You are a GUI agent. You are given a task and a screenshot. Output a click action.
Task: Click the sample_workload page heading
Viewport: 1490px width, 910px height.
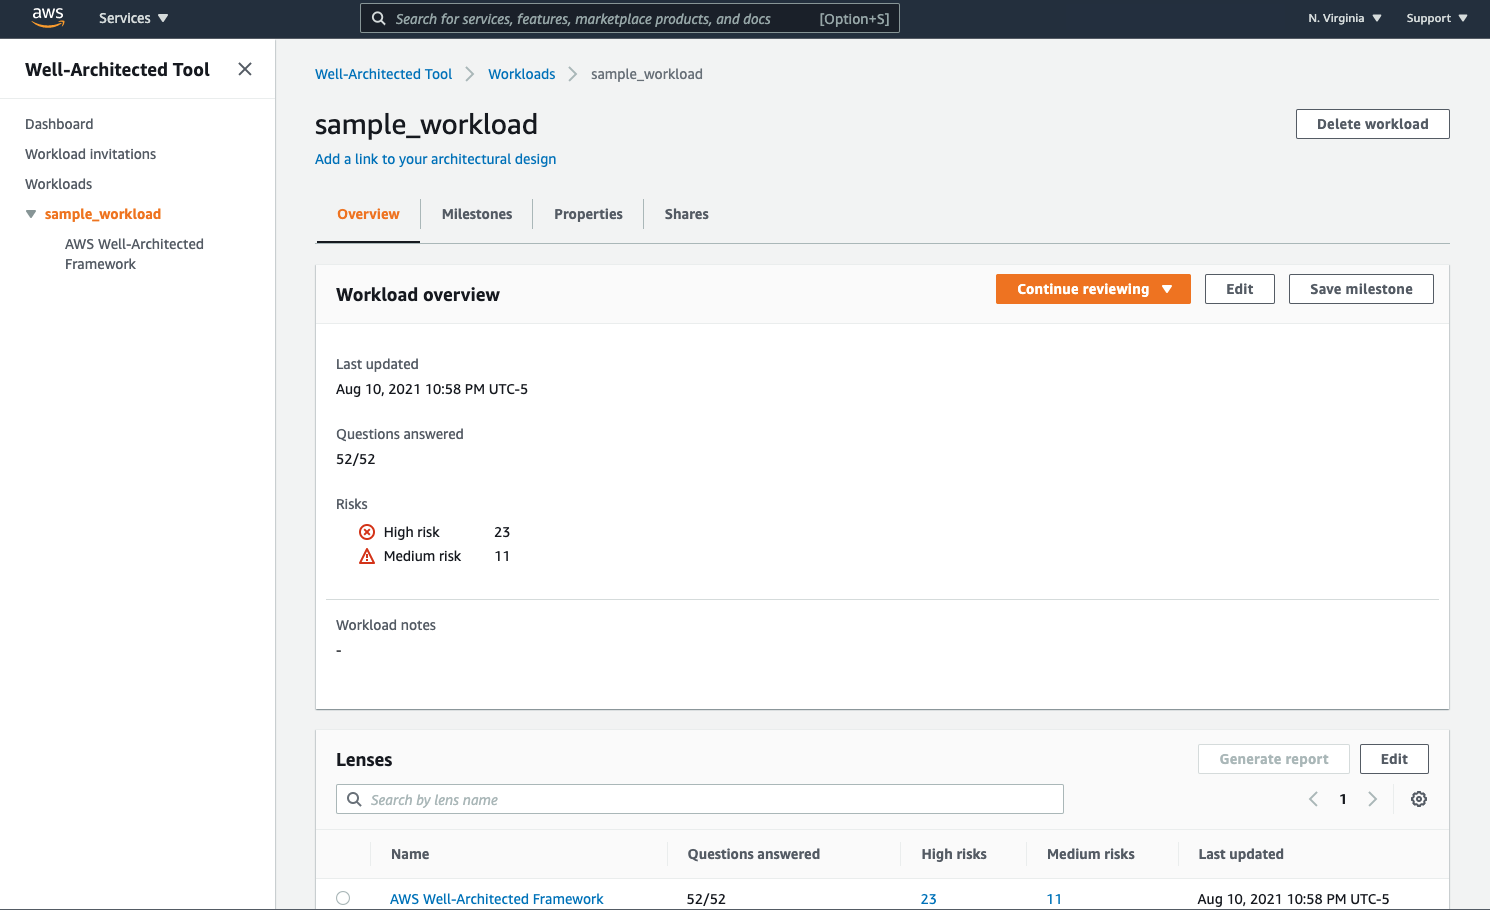click(x=426, y=124)
